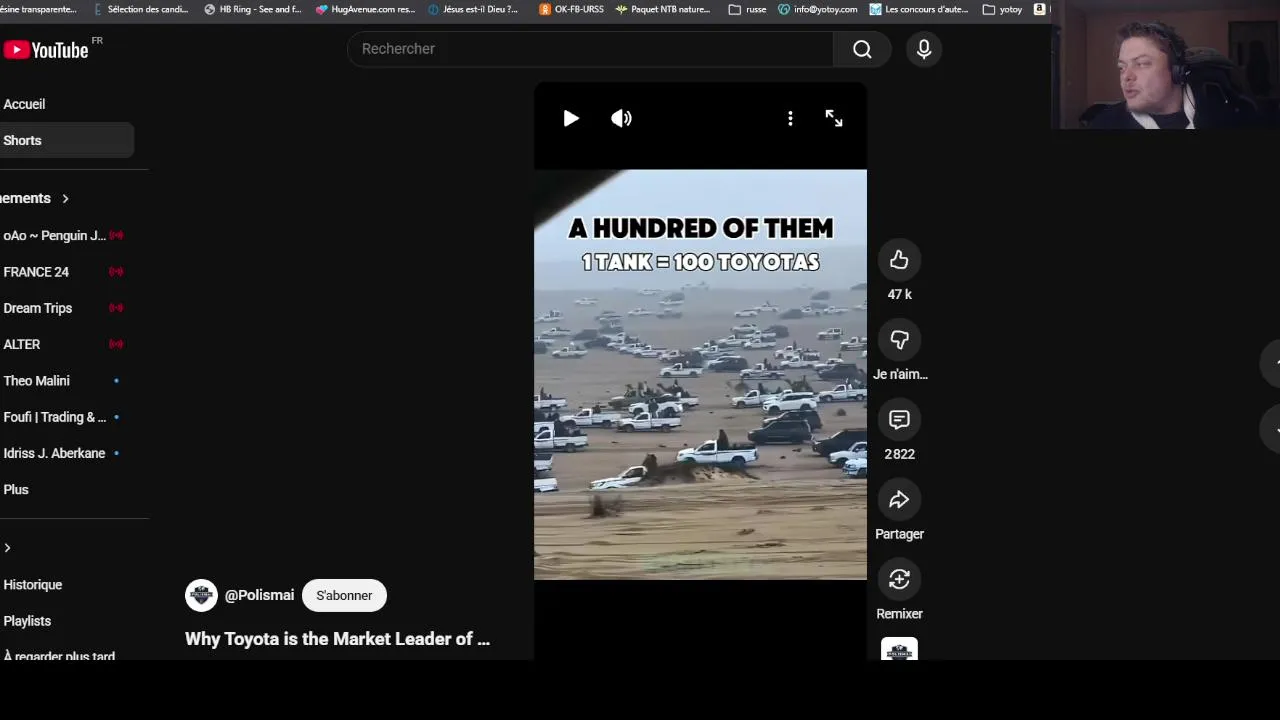Screen dimensions: 1280x720
Task: Start voice search with microphone
Action: tap(924, 49)
